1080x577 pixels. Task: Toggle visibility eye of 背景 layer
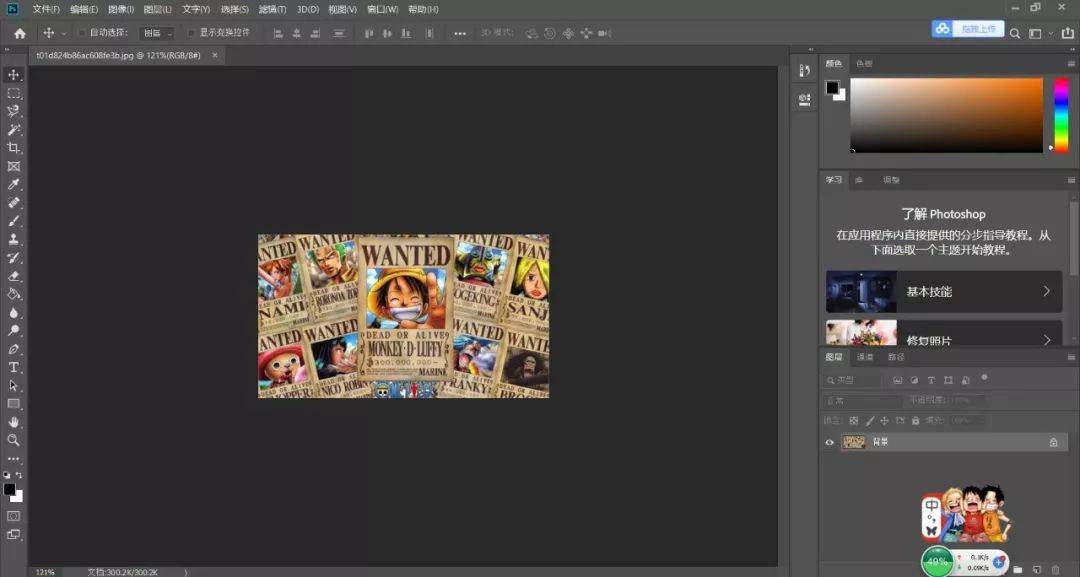click(x=829, y=442)
